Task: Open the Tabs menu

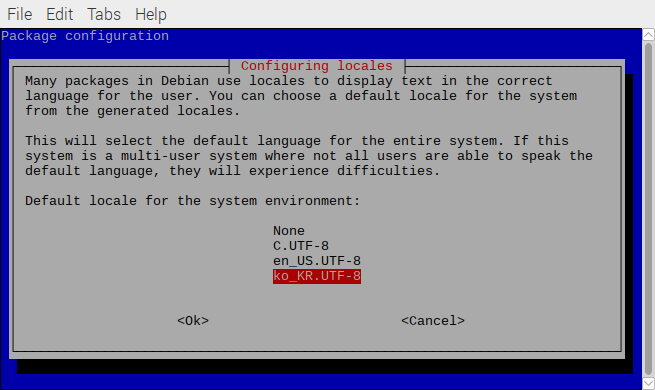Action: click(104, 14)
